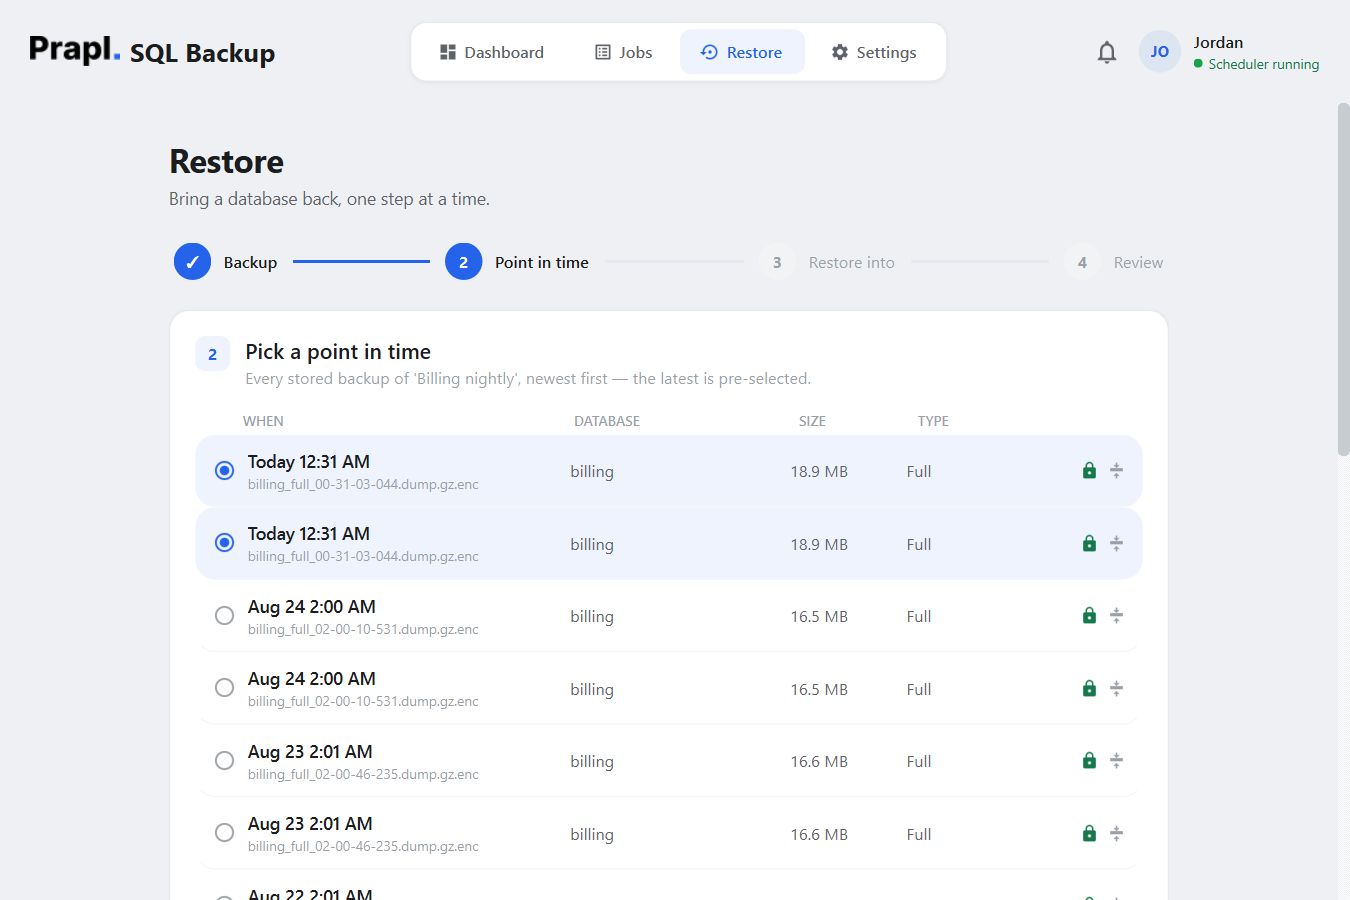Click the DATABASE column header

point(607,421)
